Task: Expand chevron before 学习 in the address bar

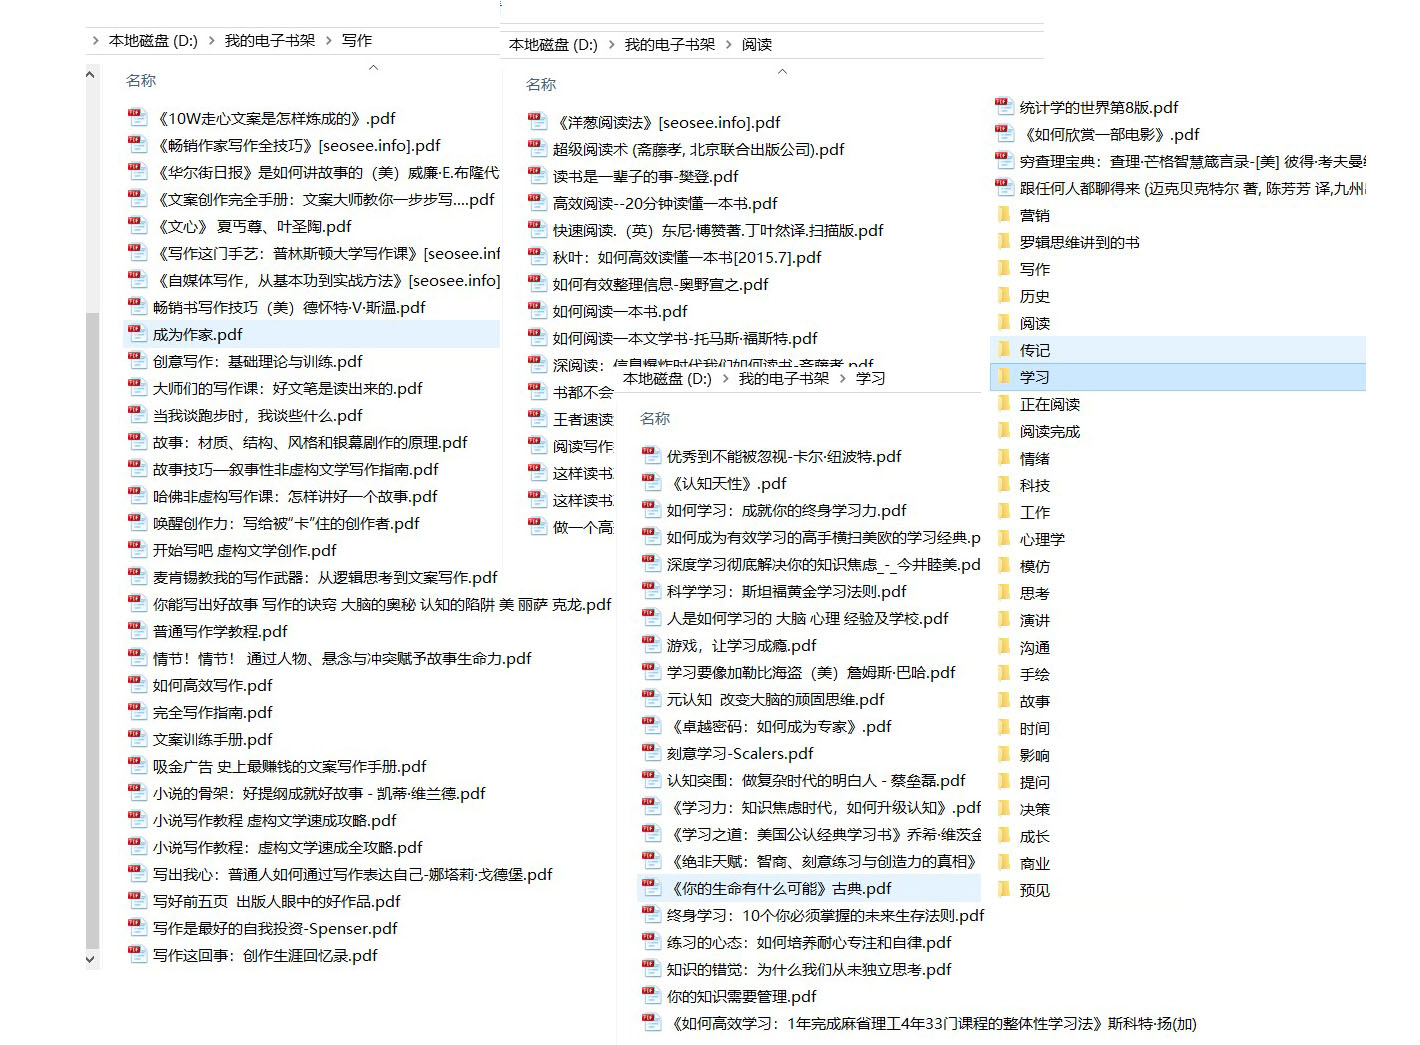Action: click(842, 379)
